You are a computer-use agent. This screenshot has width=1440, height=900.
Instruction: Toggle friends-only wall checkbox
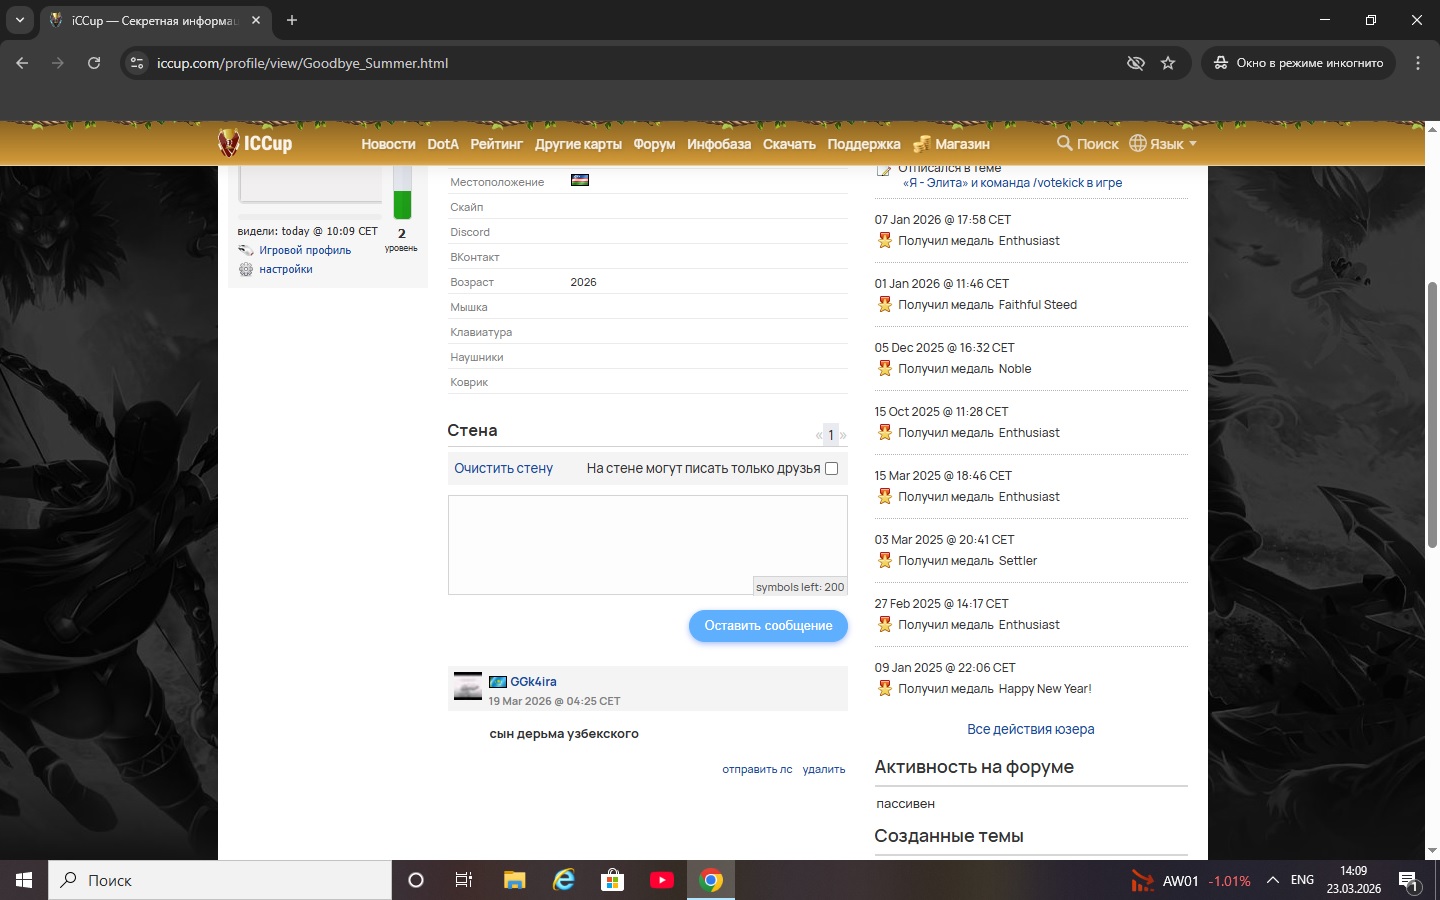coord(831,468)
